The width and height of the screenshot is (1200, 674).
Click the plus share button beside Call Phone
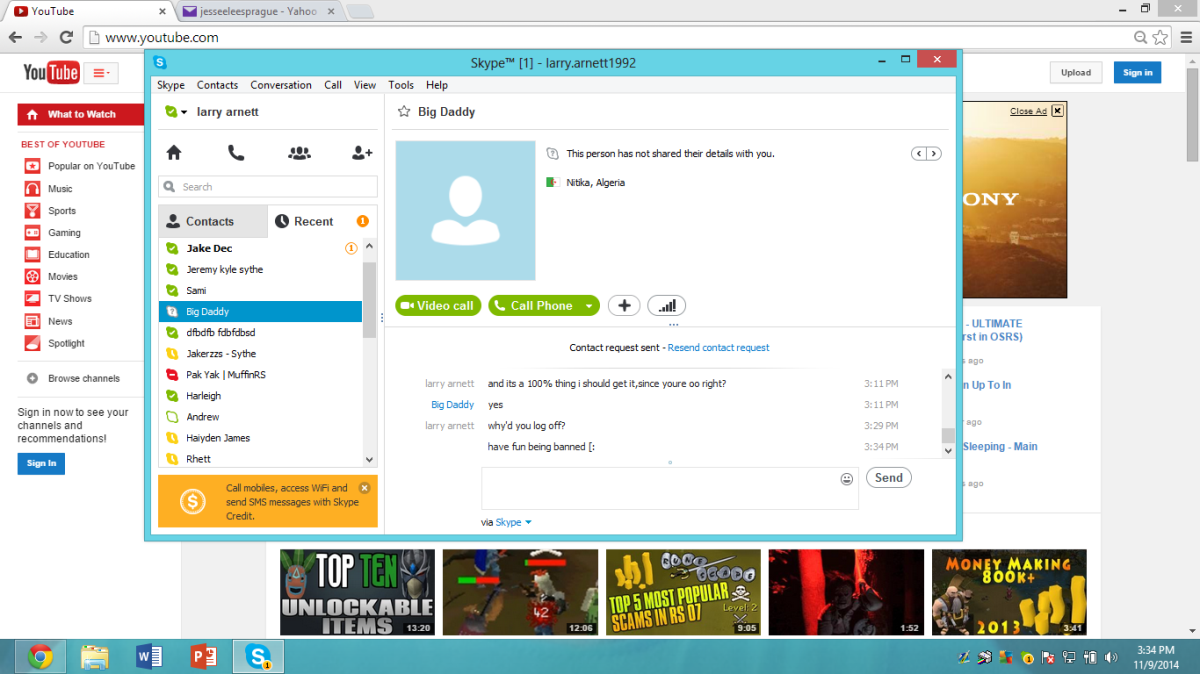624,306
